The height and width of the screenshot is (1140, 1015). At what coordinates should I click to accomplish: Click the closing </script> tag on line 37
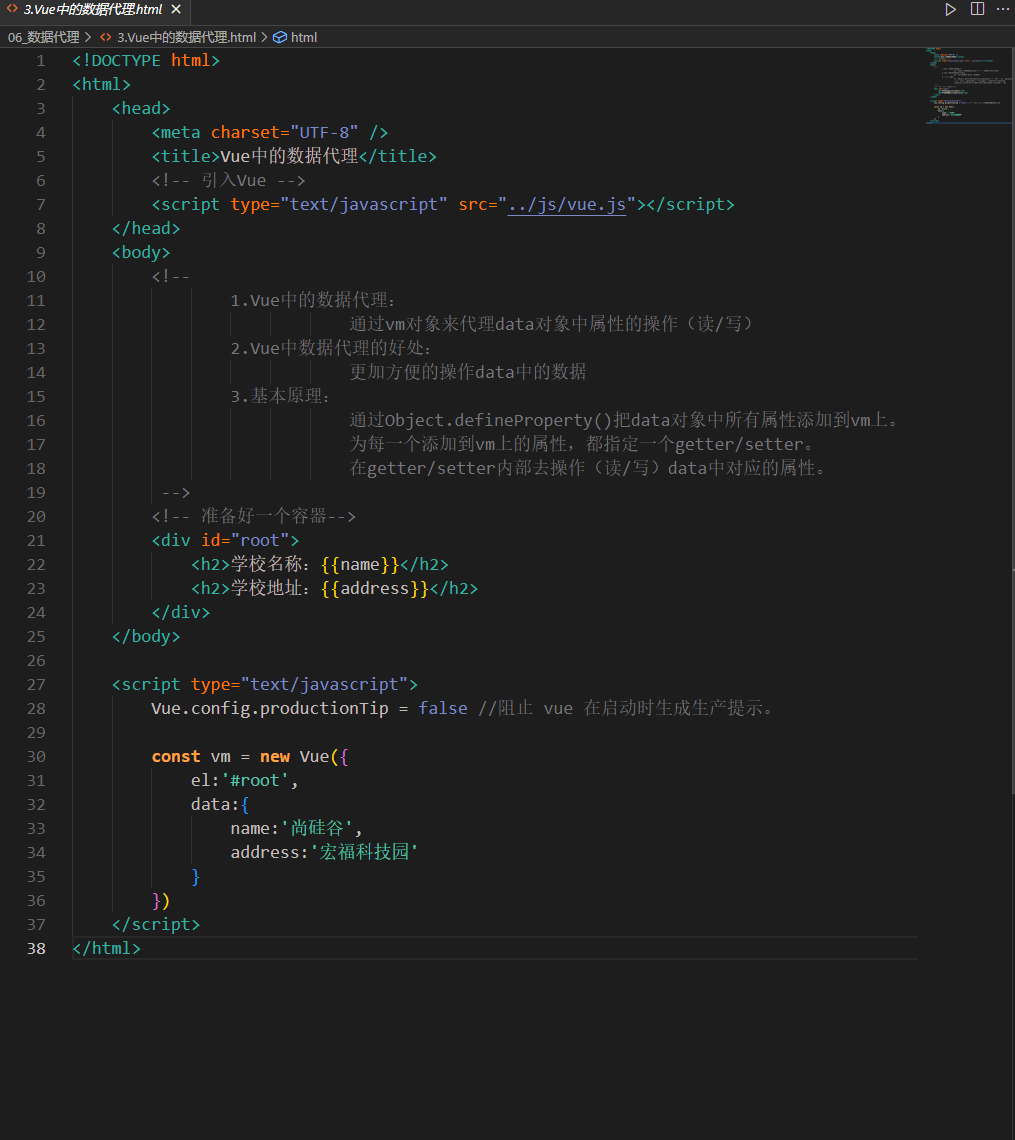tap(156, 924)
